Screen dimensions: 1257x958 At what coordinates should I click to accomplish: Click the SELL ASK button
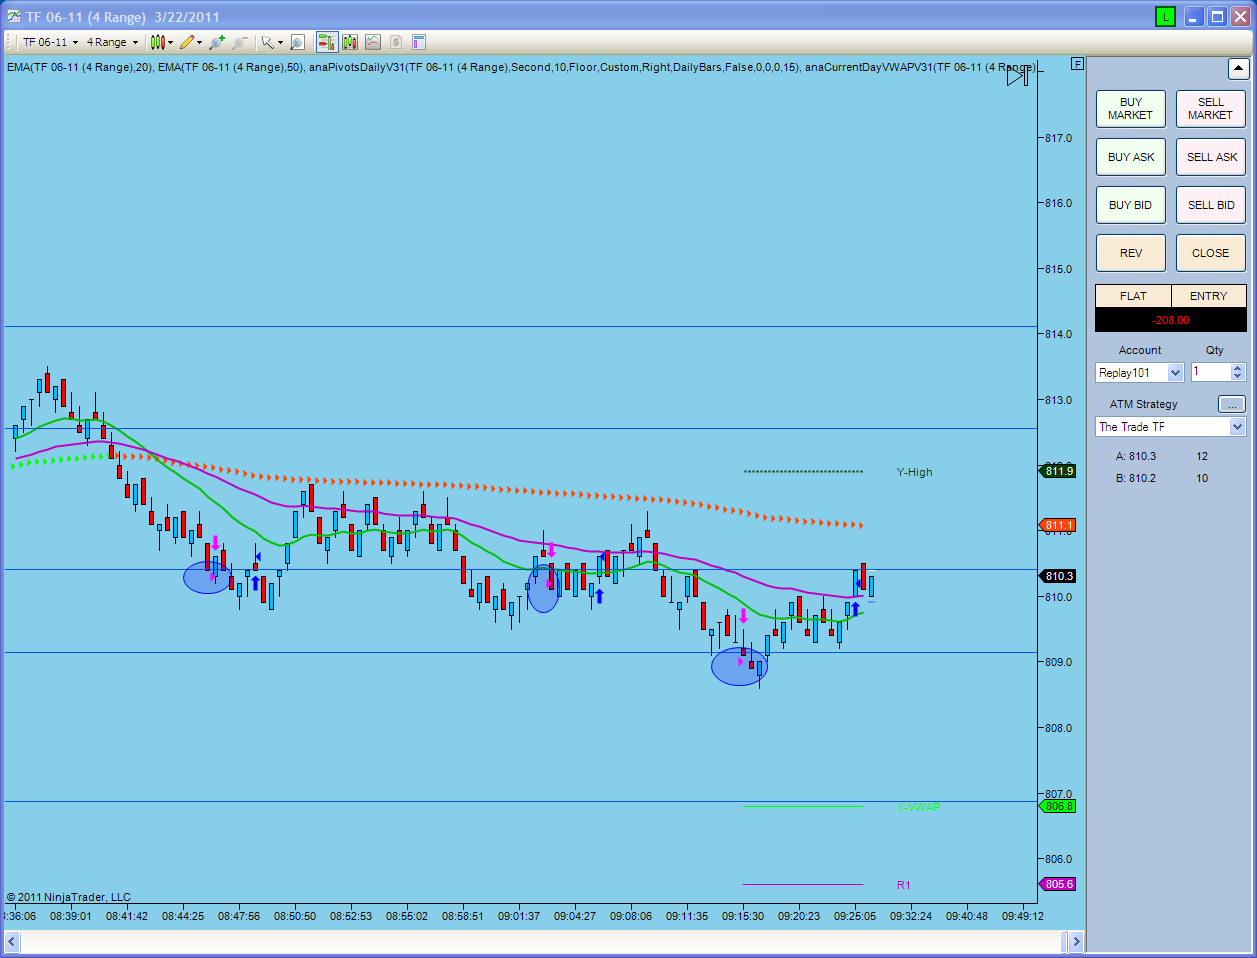(x=1210, y=157)
